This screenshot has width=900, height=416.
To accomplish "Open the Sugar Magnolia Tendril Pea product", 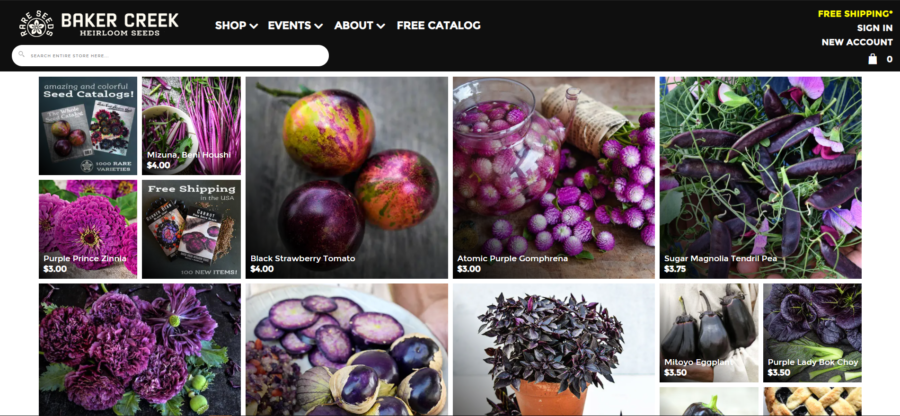I will click(761, 178).
